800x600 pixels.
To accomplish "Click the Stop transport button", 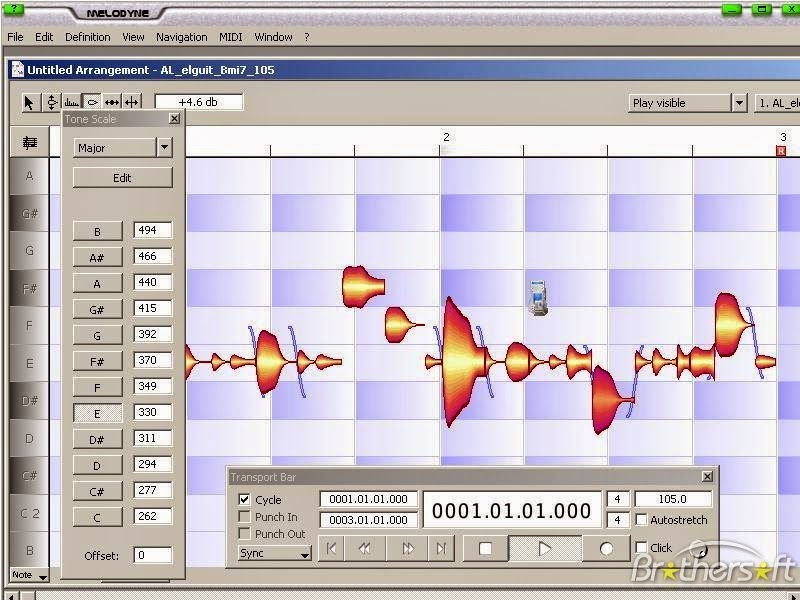I will coord(485,548).
